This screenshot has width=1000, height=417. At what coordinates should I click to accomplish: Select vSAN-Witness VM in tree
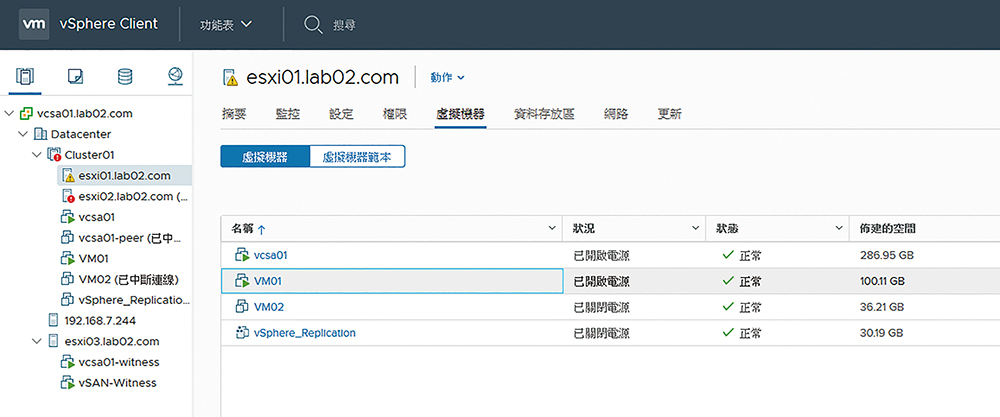click(117, 383)
